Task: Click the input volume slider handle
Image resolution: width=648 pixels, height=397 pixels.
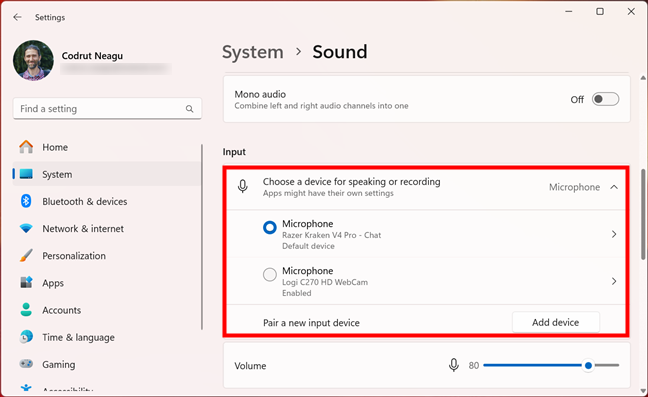Action: tap(588, 365)
